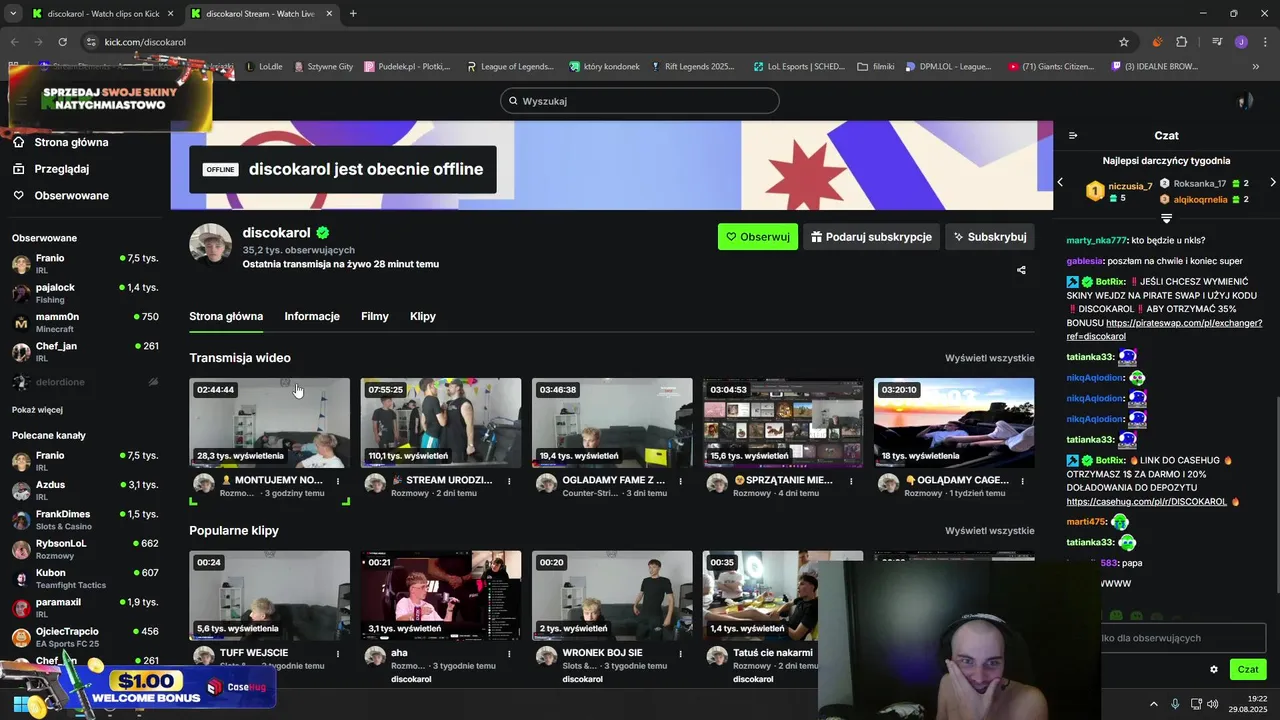Viewport: 1280px width, 720px height.
Task: Show hidden system tray icons
Action: tap(1153, 704)
